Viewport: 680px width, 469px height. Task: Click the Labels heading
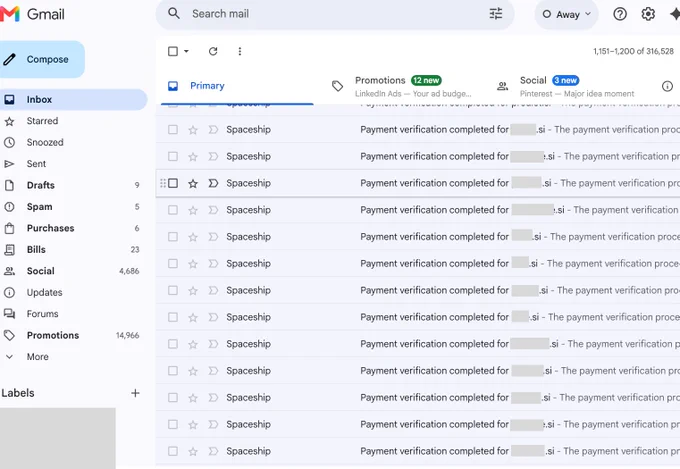[x=18, y=393]
